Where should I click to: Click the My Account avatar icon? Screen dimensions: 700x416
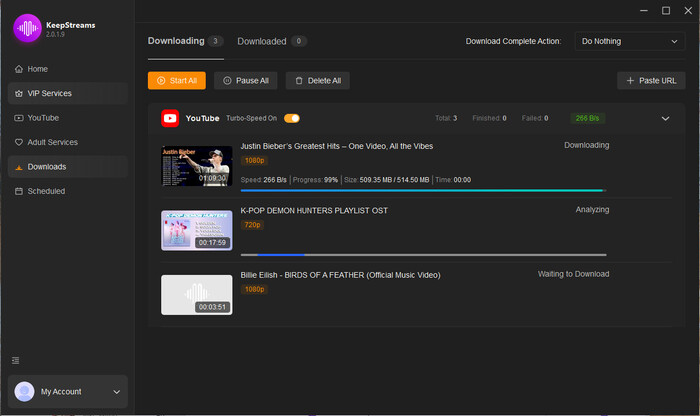tap(25, 391)
